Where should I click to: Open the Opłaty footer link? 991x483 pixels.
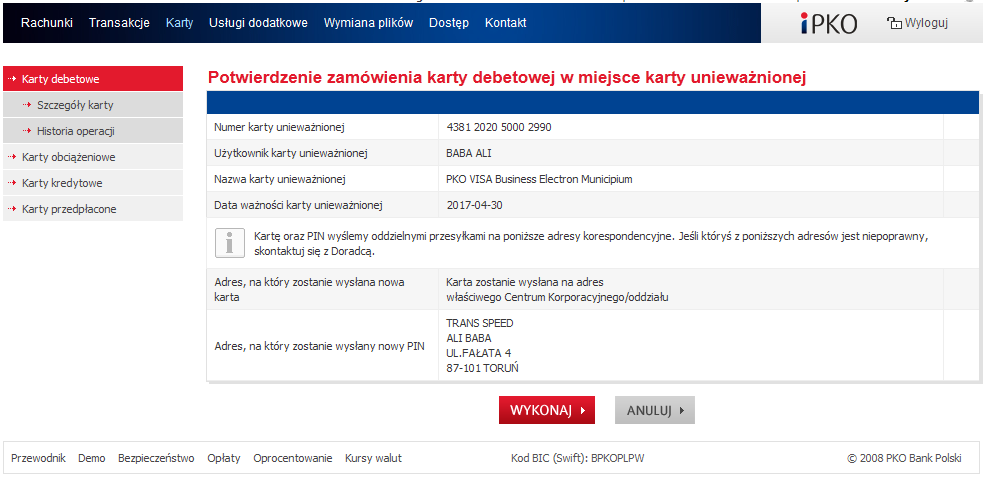pyautogui.click(x=224, y=458)
